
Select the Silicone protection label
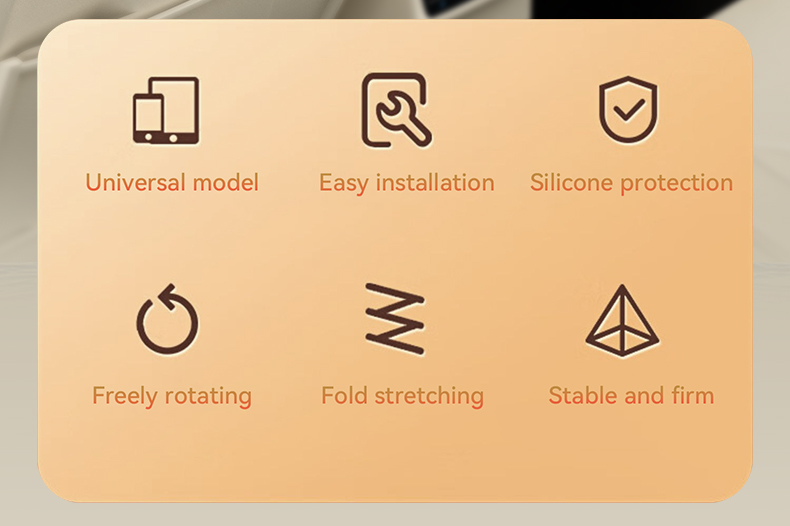pos(631,183)
